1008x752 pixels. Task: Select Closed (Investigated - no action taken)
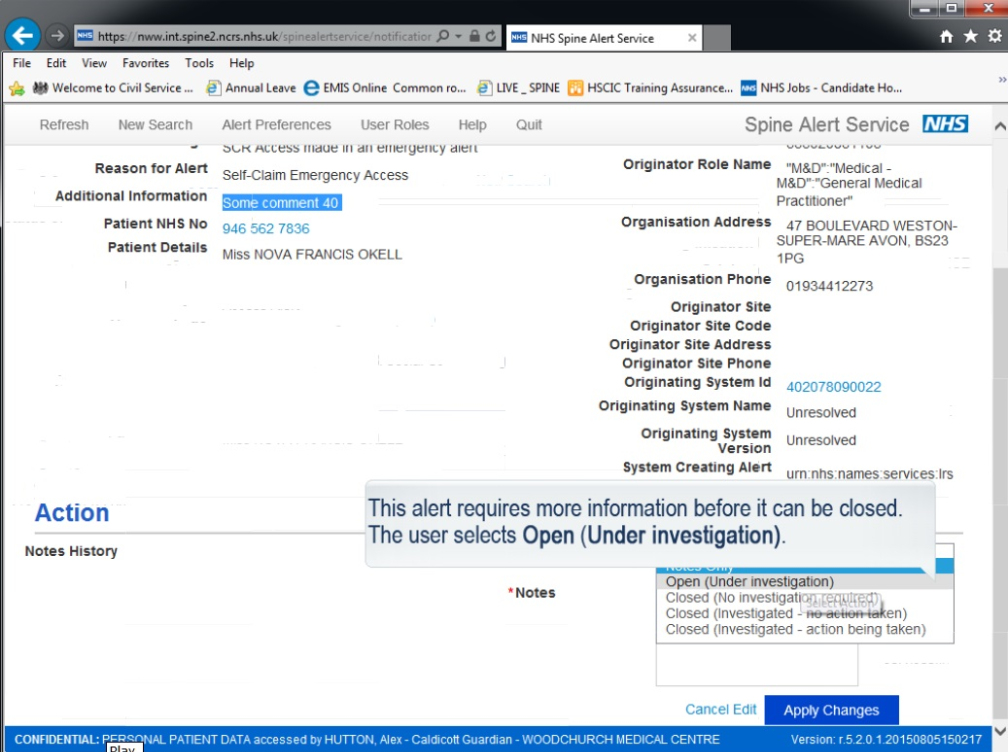tap(804, 613)
